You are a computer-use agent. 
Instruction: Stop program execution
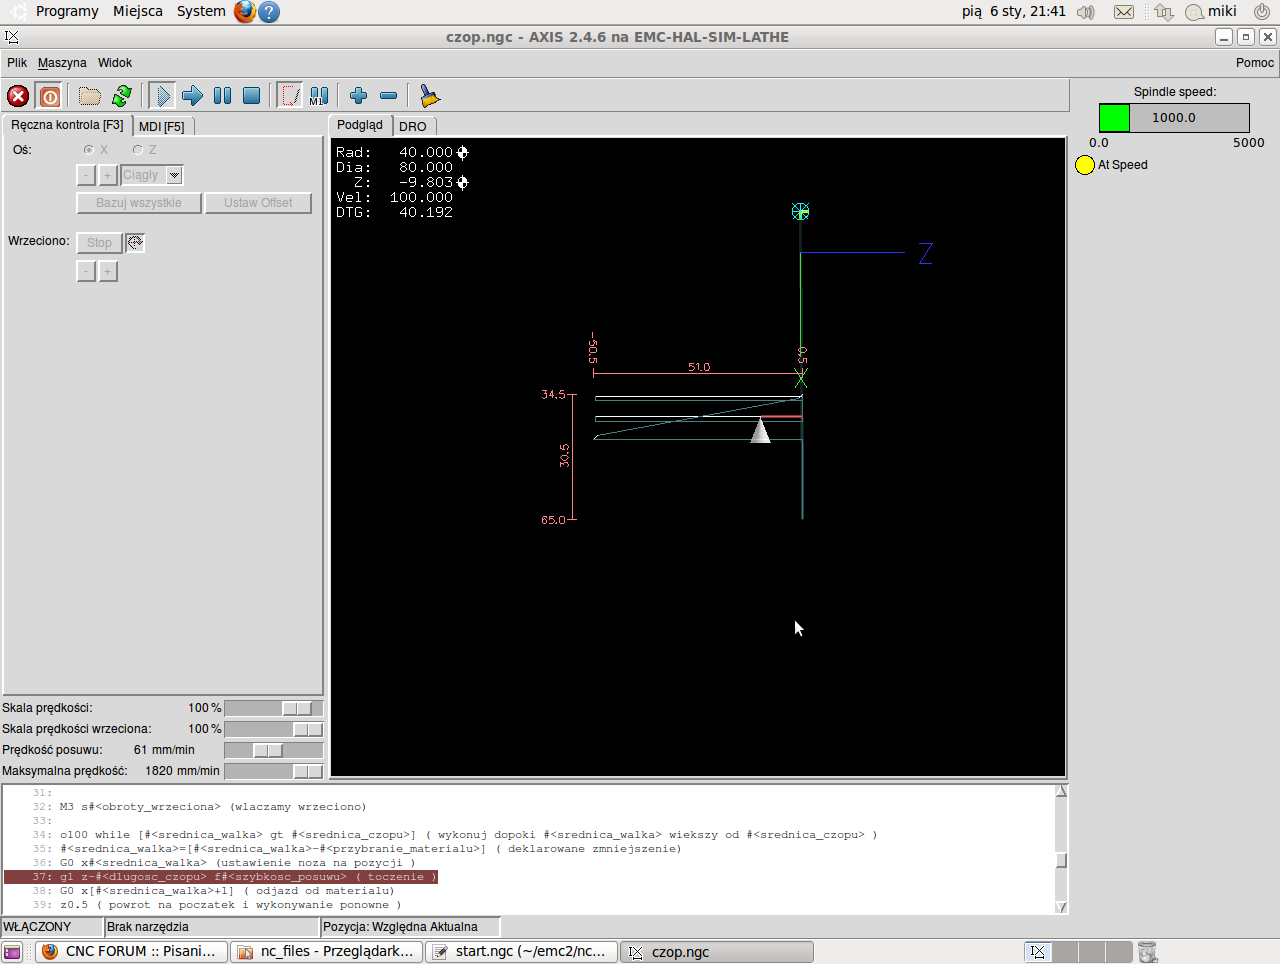click(x=252, y=96)
